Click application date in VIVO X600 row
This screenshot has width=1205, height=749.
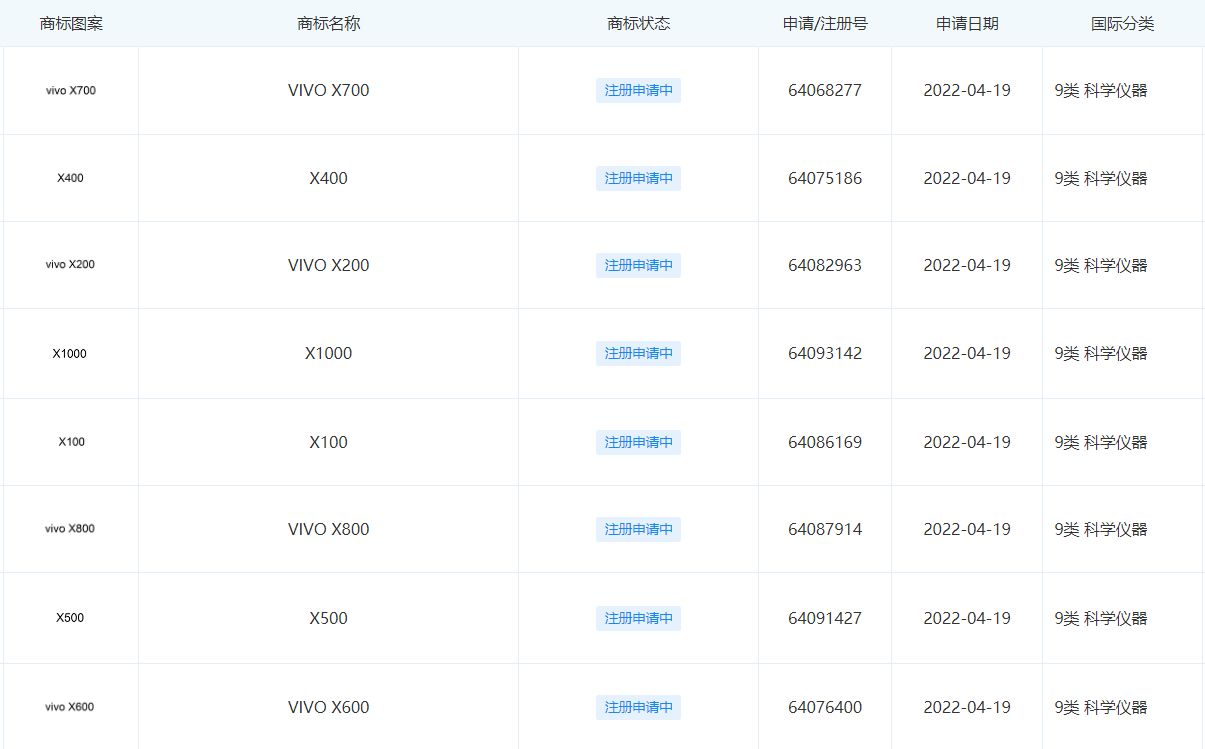pyautogui.click(x=967, y=707)
